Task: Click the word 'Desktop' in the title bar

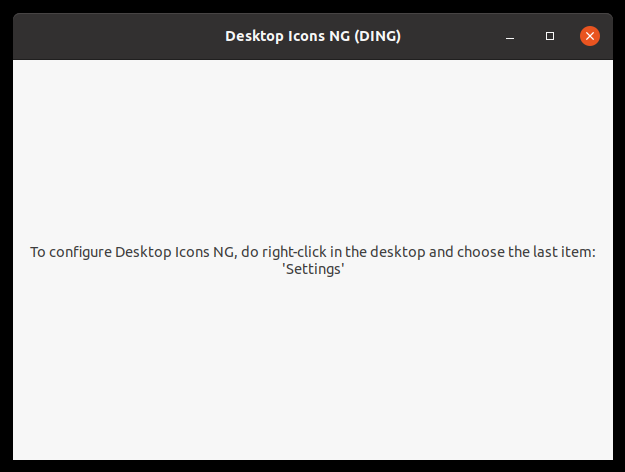Action: tap(254, 36)
